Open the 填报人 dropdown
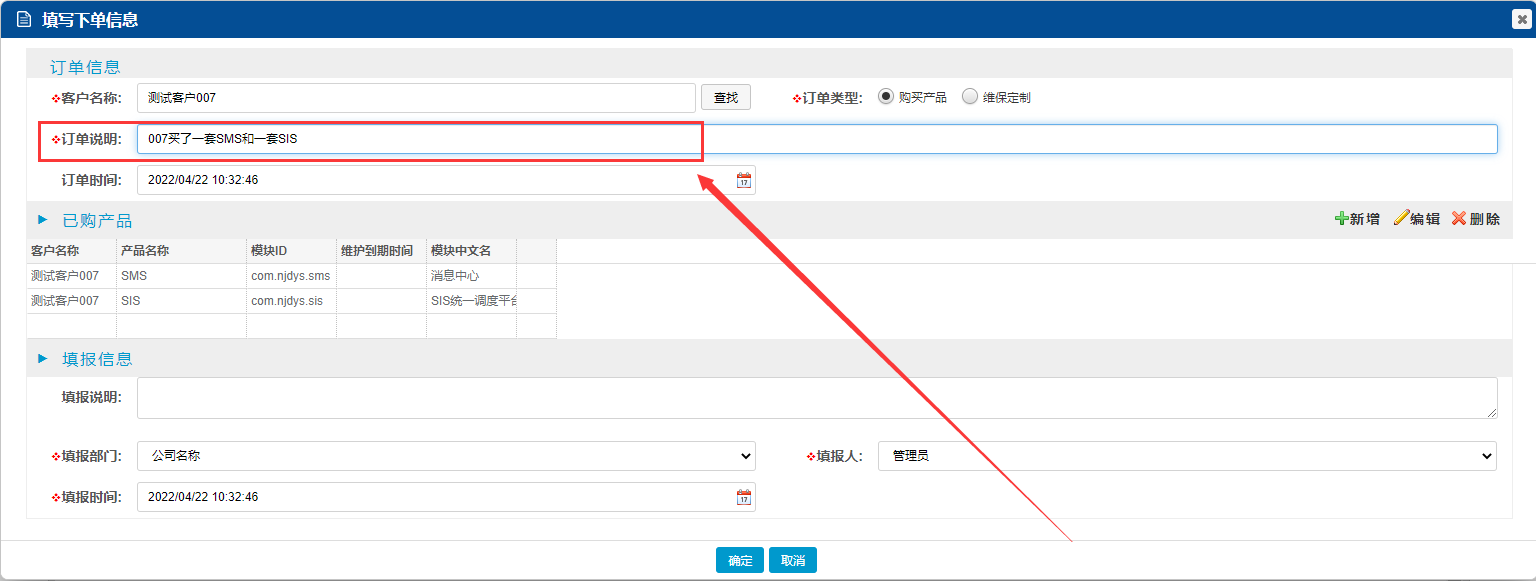 tap(1186, 456)
